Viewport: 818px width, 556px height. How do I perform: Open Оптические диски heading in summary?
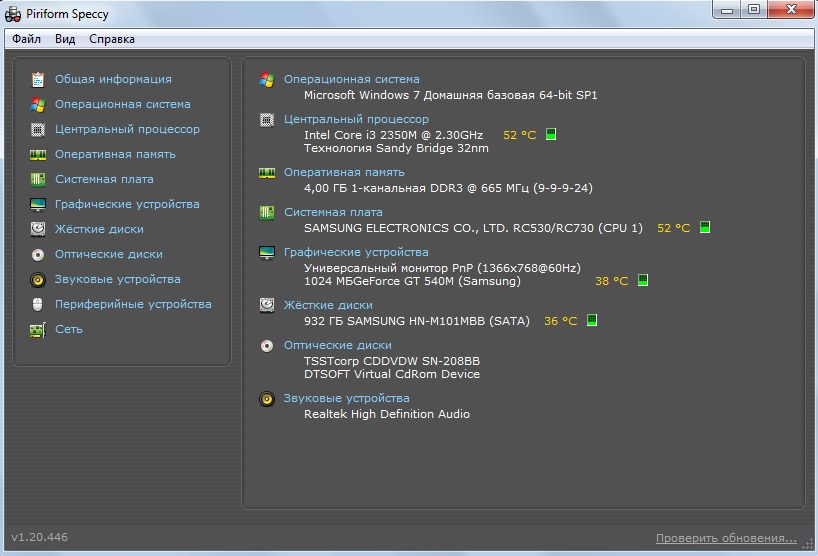click(x=338, y=345)
